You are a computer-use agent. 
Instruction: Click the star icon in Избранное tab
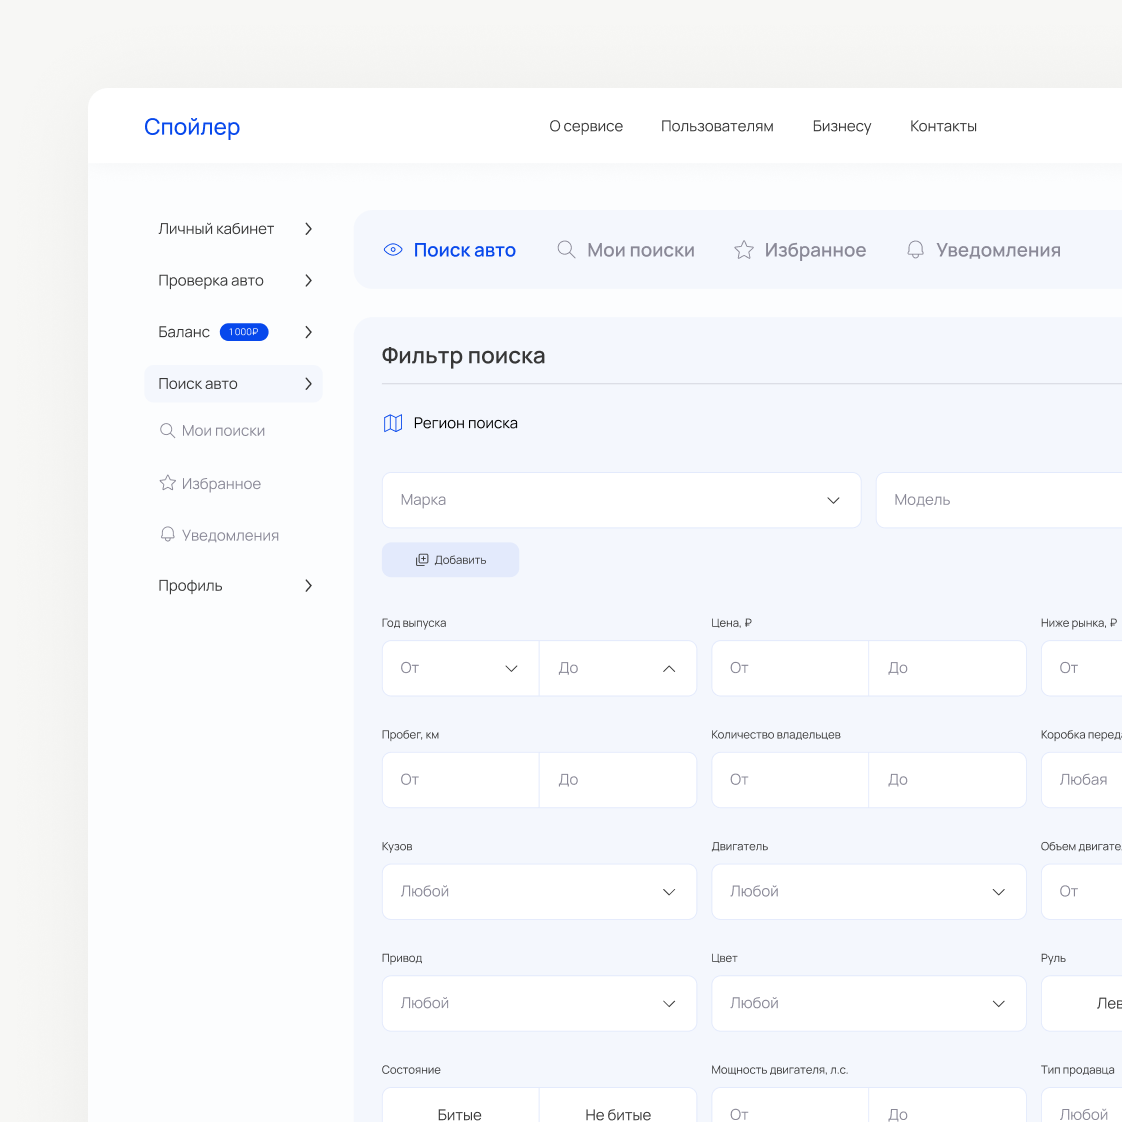tap(743, 250)
